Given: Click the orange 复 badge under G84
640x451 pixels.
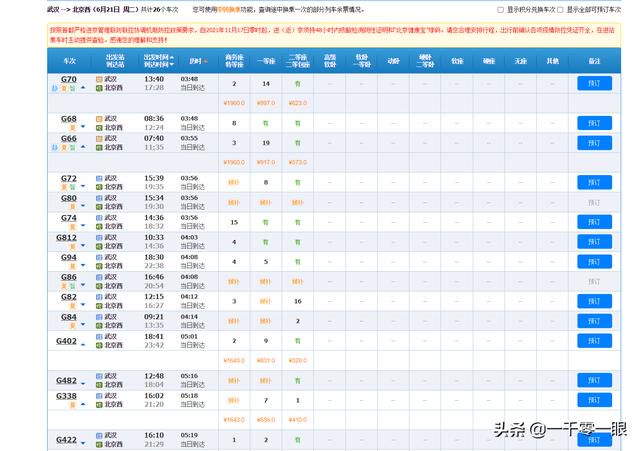Looking at the screenshot, I should coord(73,325).
